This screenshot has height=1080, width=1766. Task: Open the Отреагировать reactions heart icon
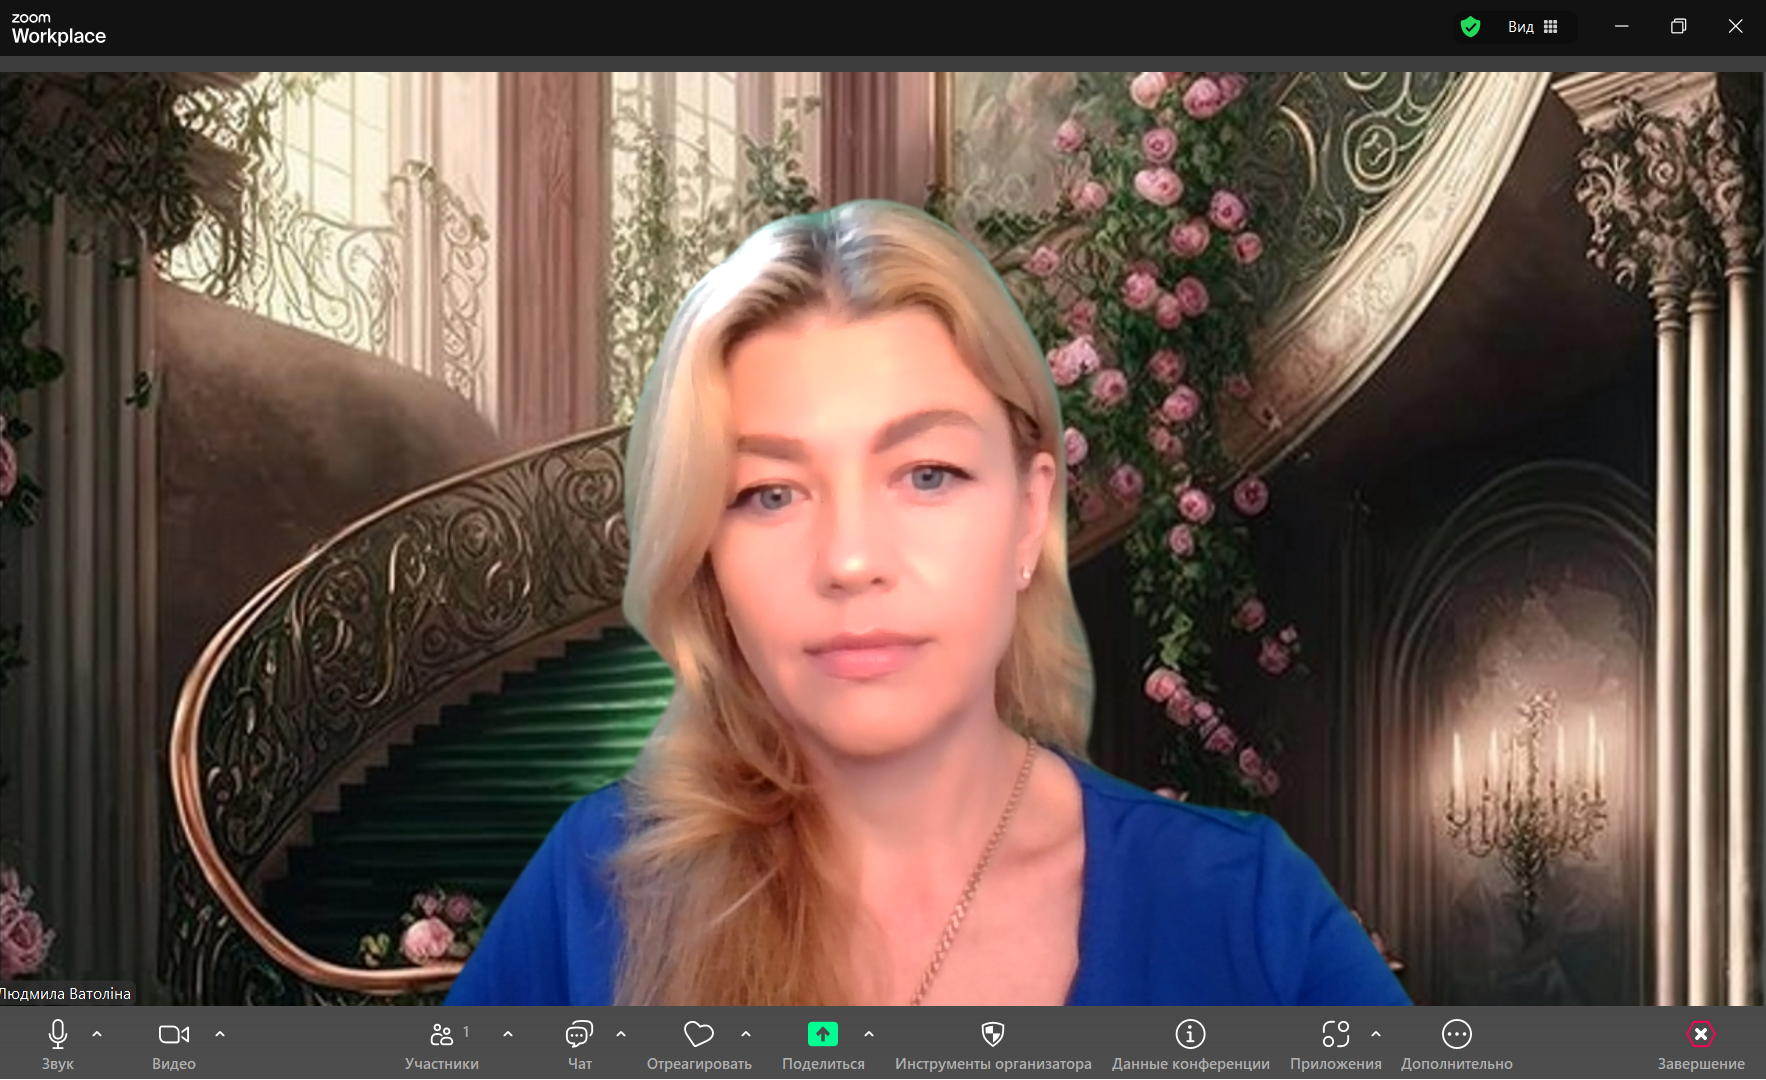click(x=699, y=1034)
